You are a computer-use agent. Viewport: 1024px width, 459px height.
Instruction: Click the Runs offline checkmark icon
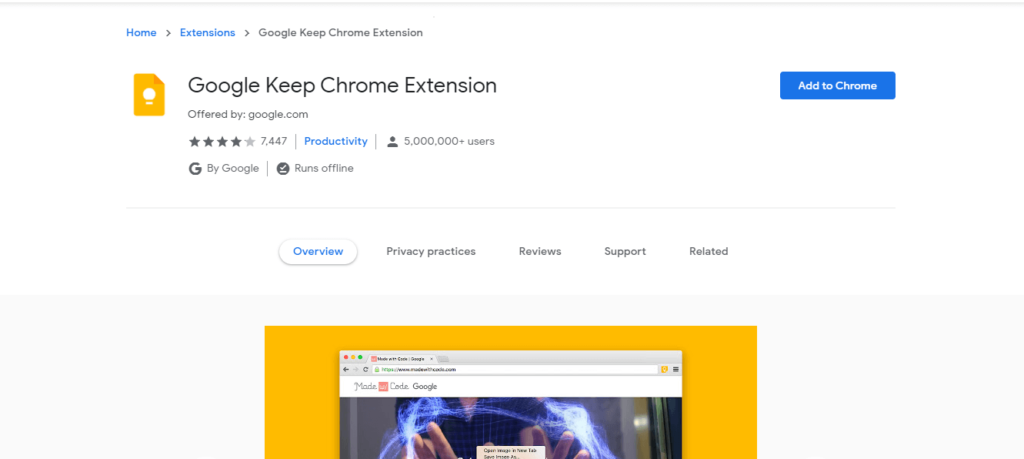coord(283,168)
